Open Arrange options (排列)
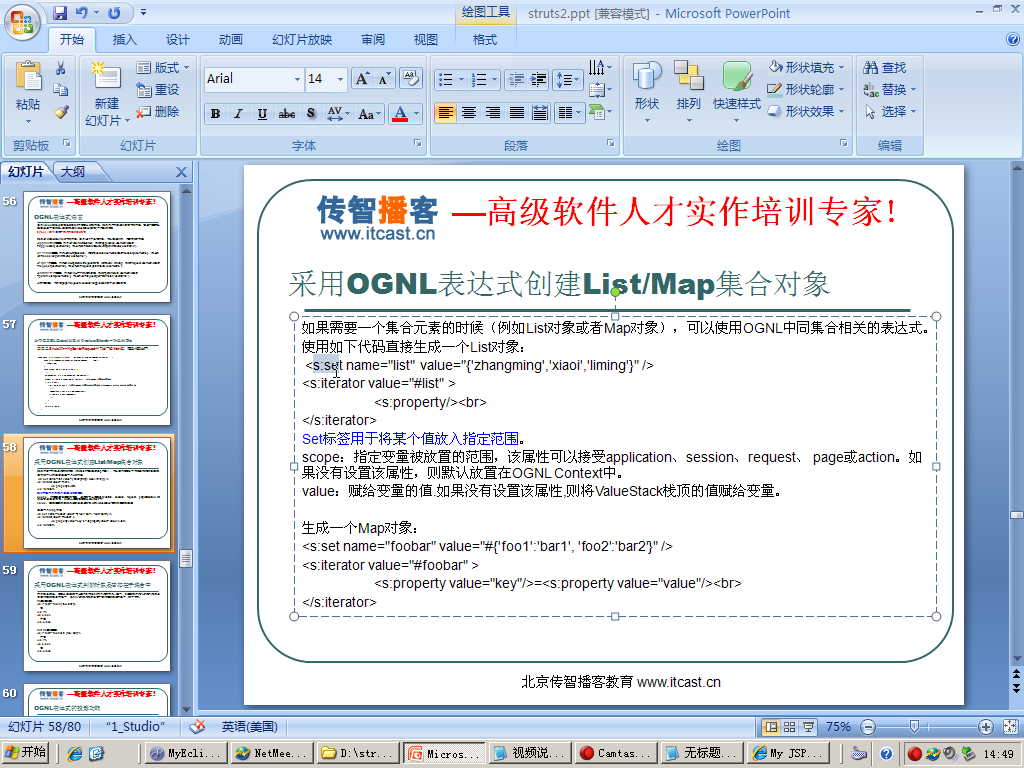 click(688, 92)
